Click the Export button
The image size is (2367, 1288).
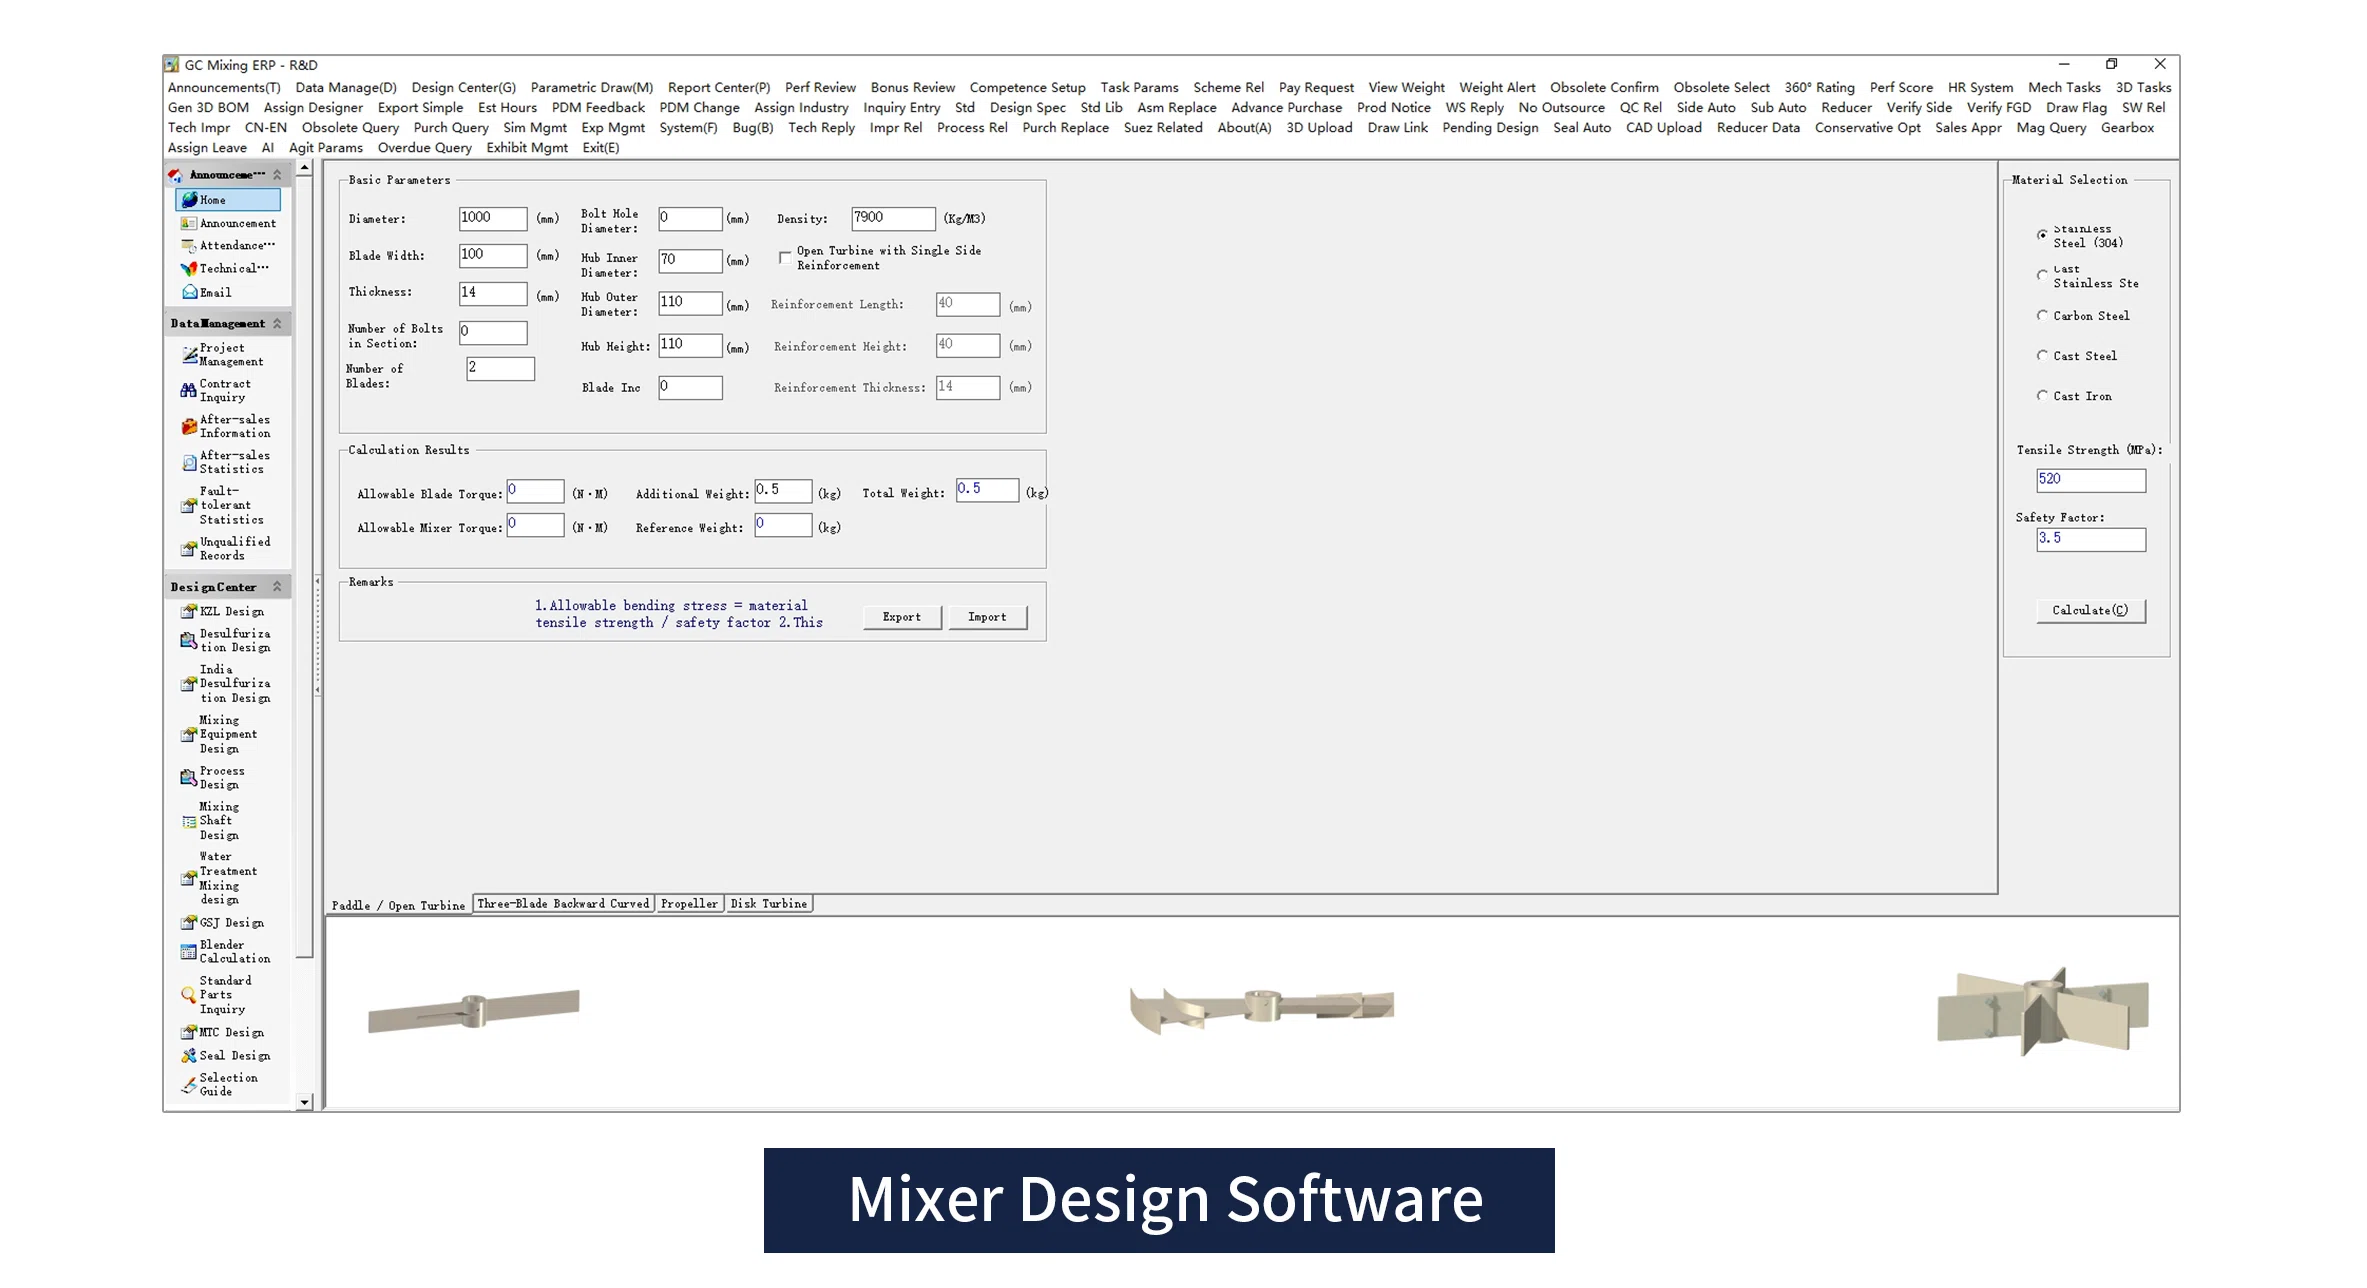[901, 617]
